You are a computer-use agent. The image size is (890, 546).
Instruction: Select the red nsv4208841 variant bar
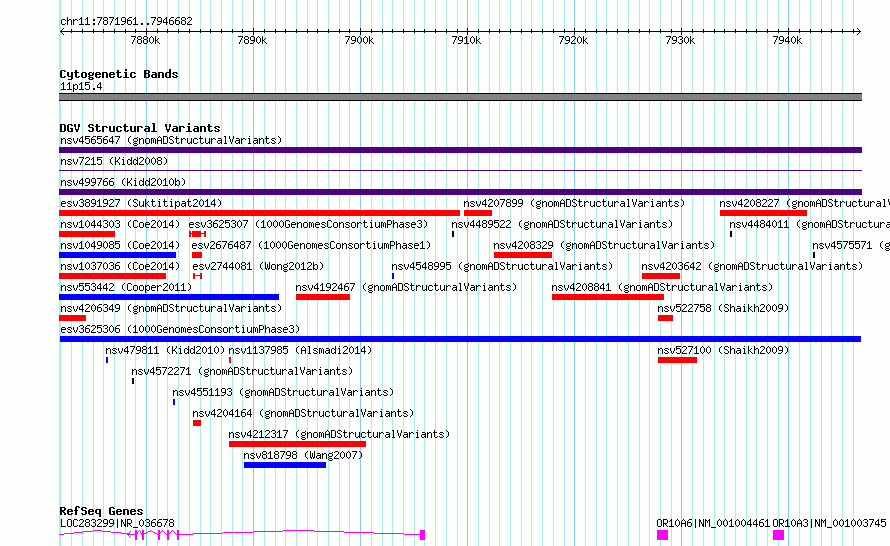click(x=608, y=297)
